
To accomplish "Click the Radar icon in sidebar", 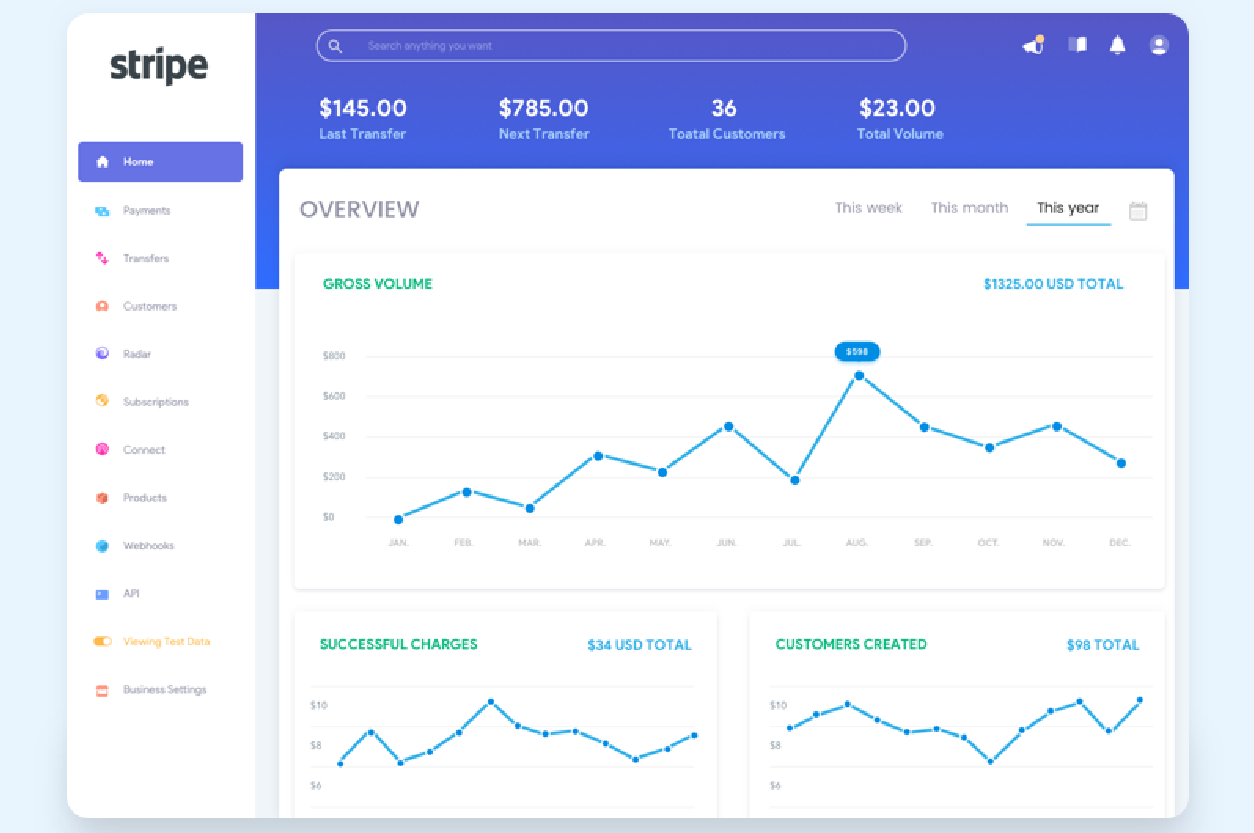I will click(x=102, y=354).
